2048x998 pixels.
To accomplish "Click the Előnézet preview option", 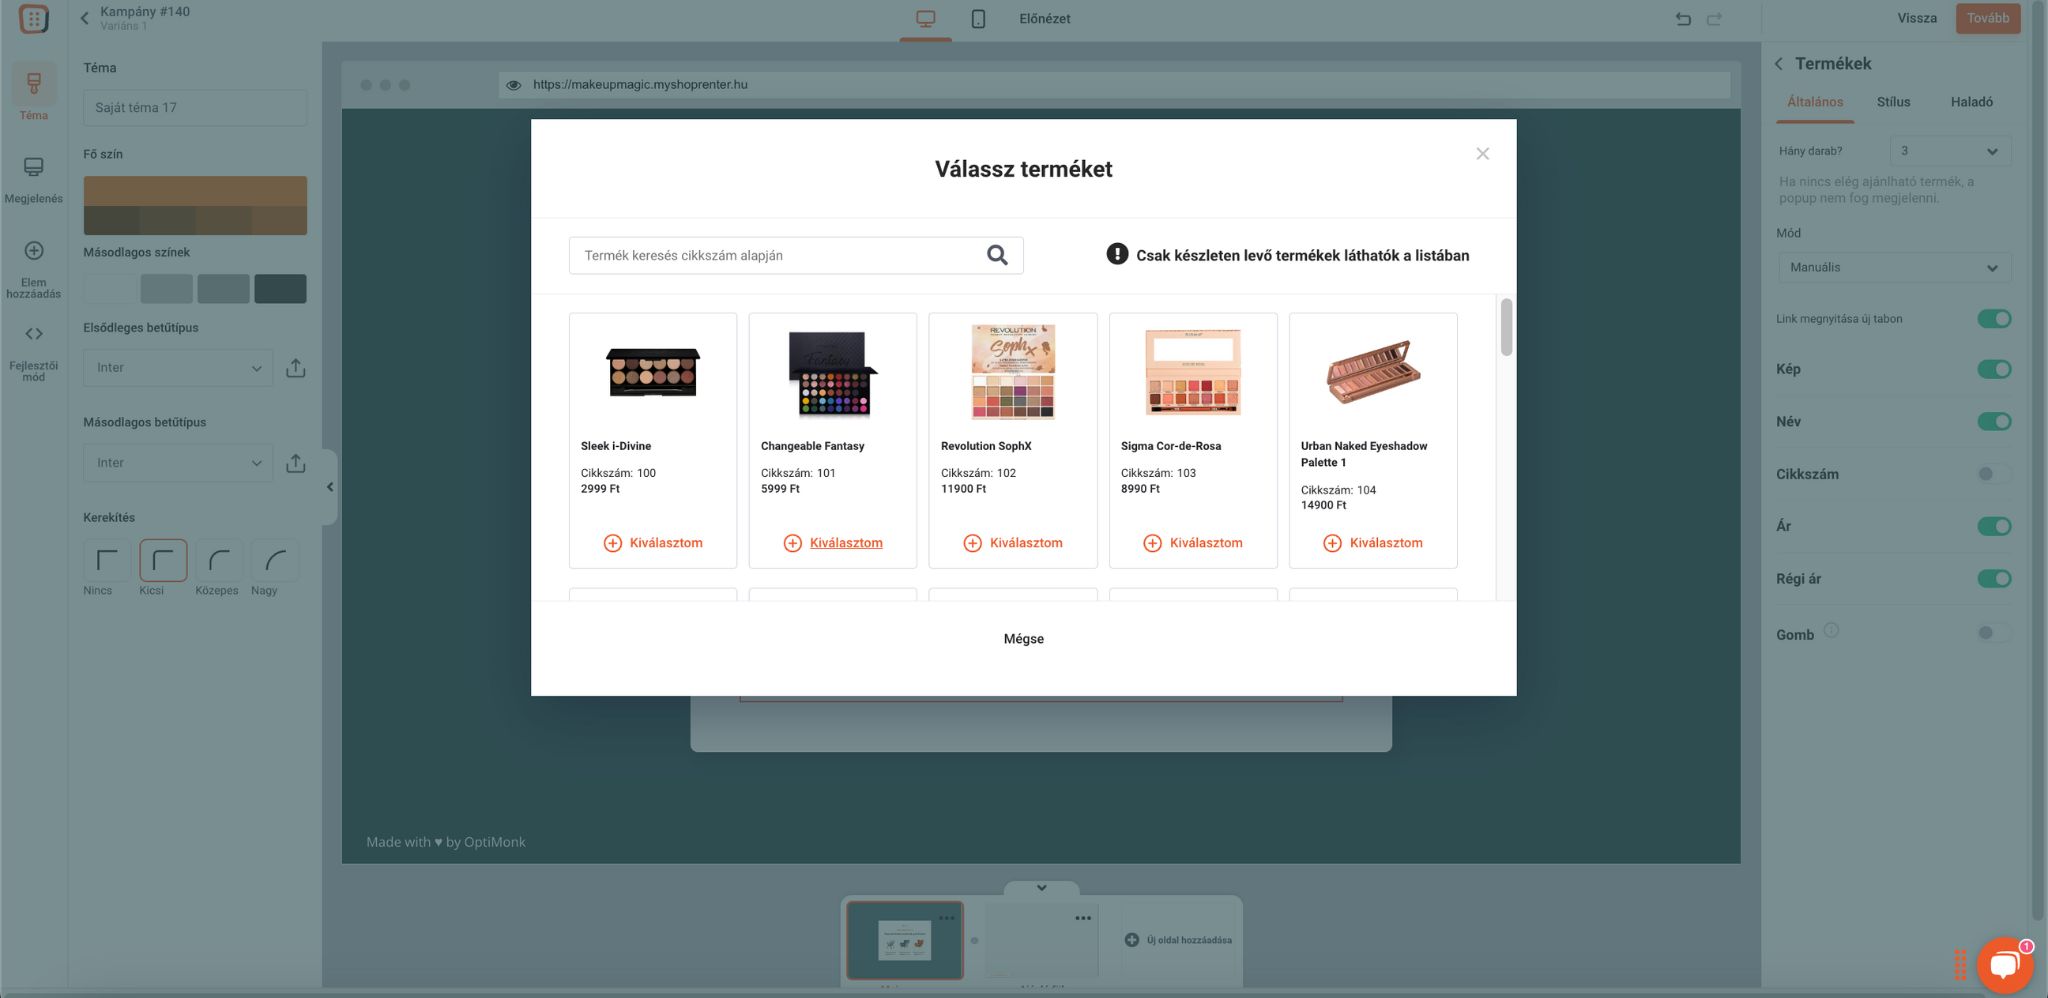I will 1044,19.
